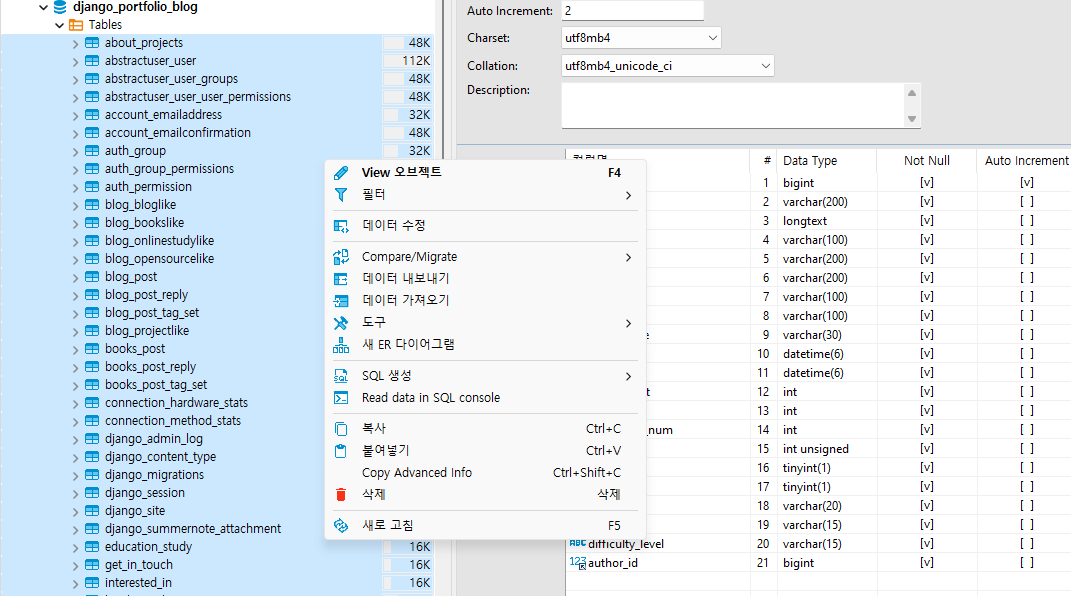1071x596 pixels.
Task: Click the django_session table icon
Action: pos(92,493)
